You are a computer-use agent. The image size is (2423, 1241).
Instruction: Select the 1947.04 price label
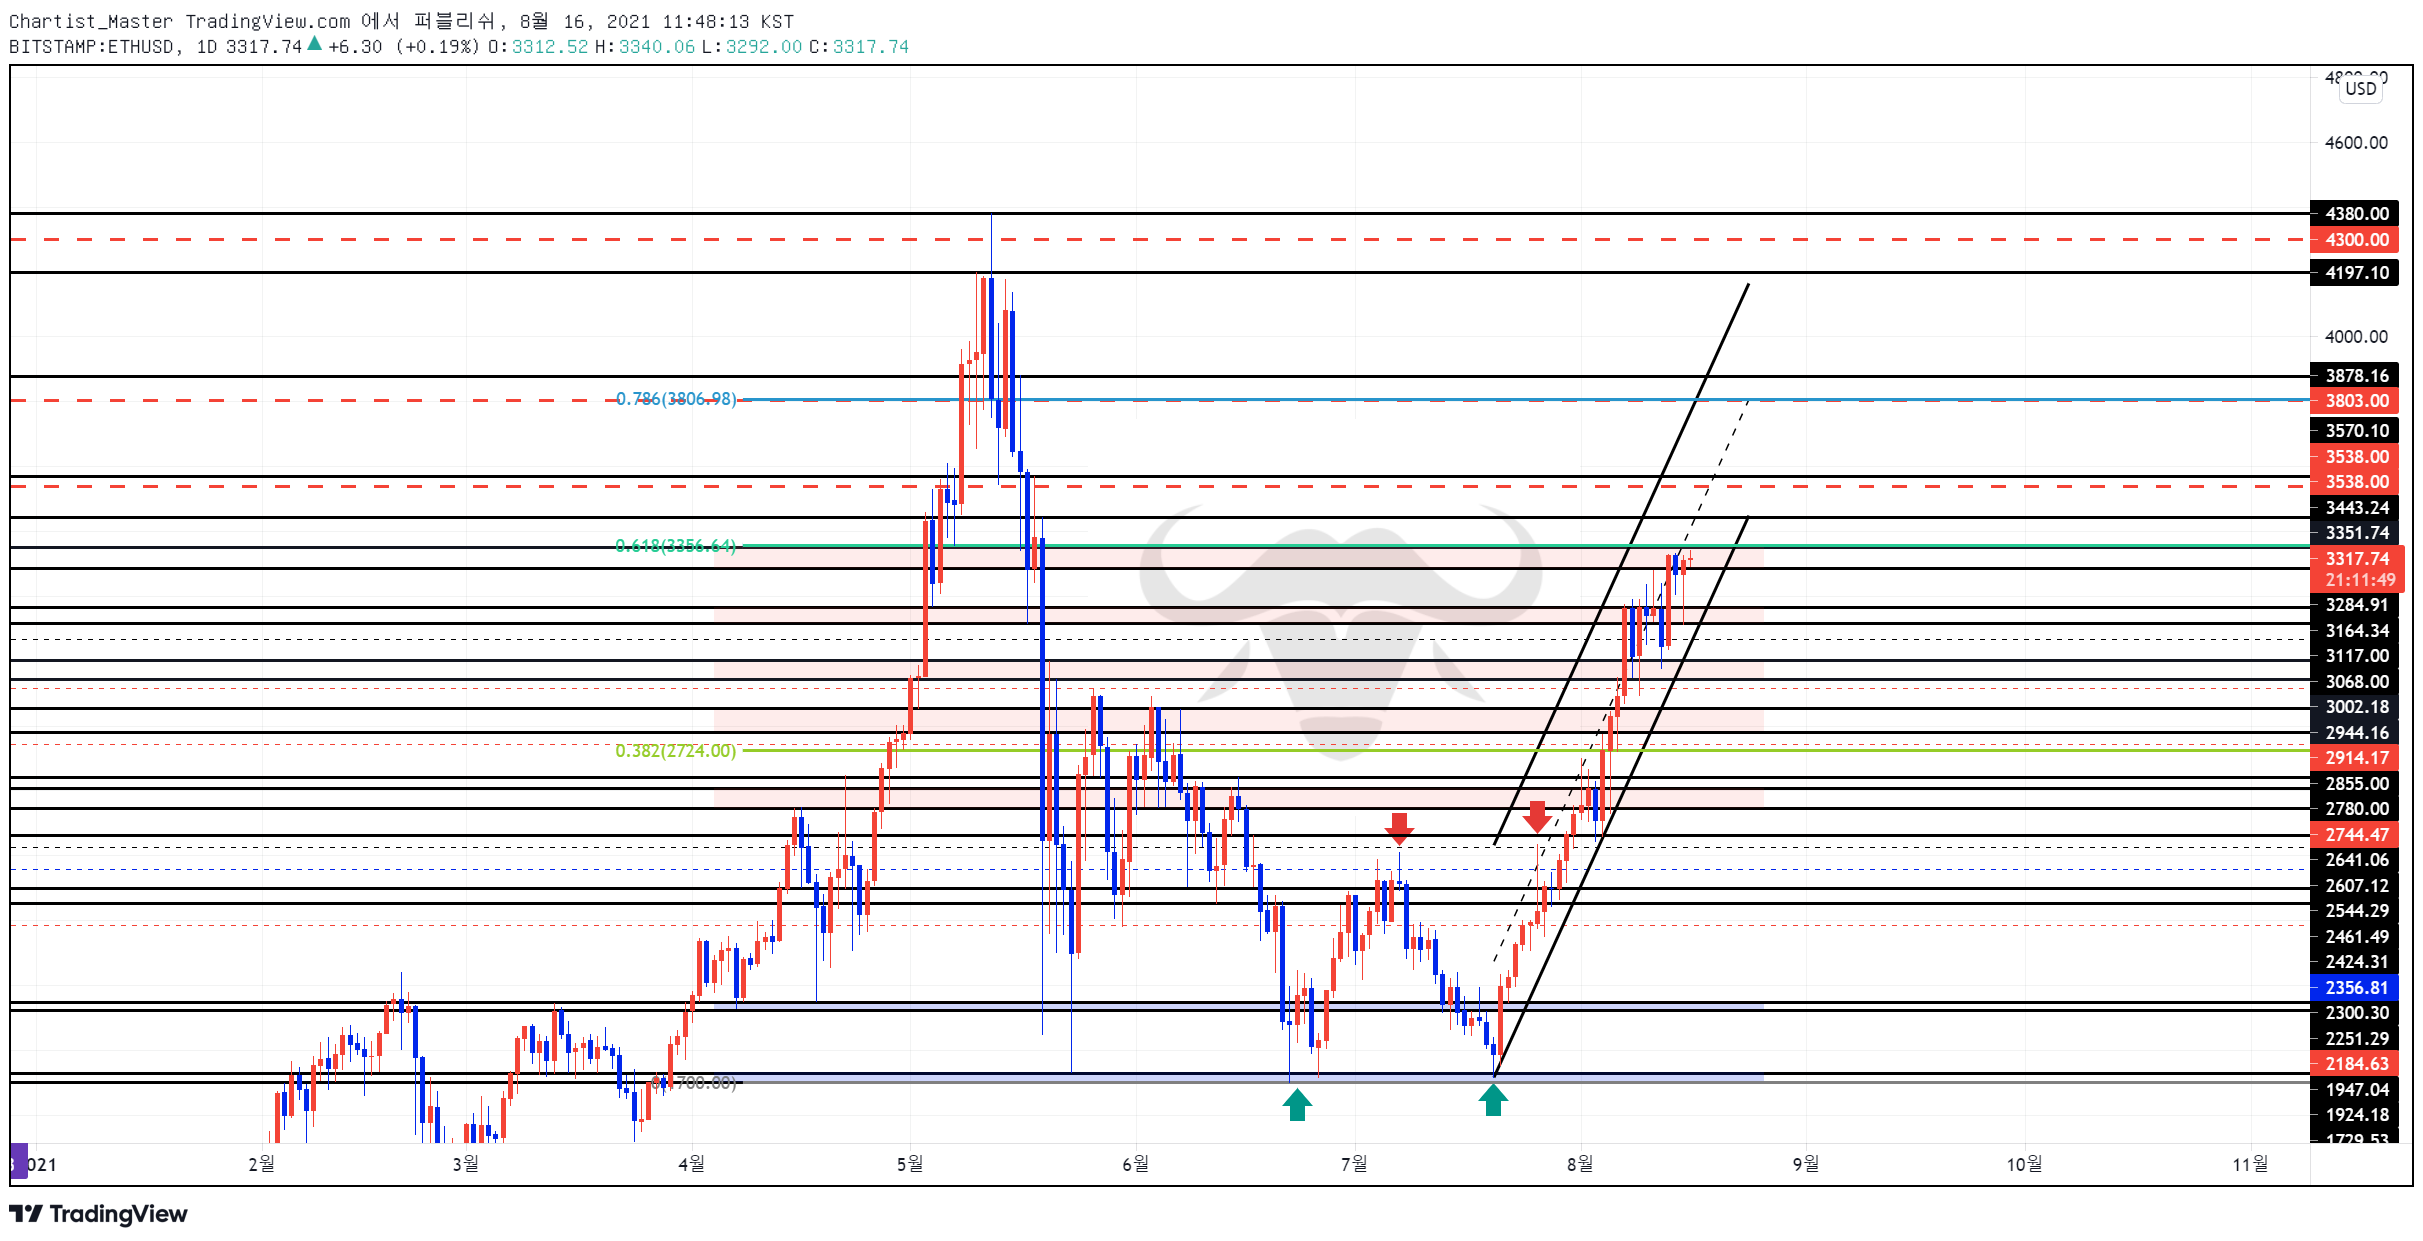tap(2354, 1089)
